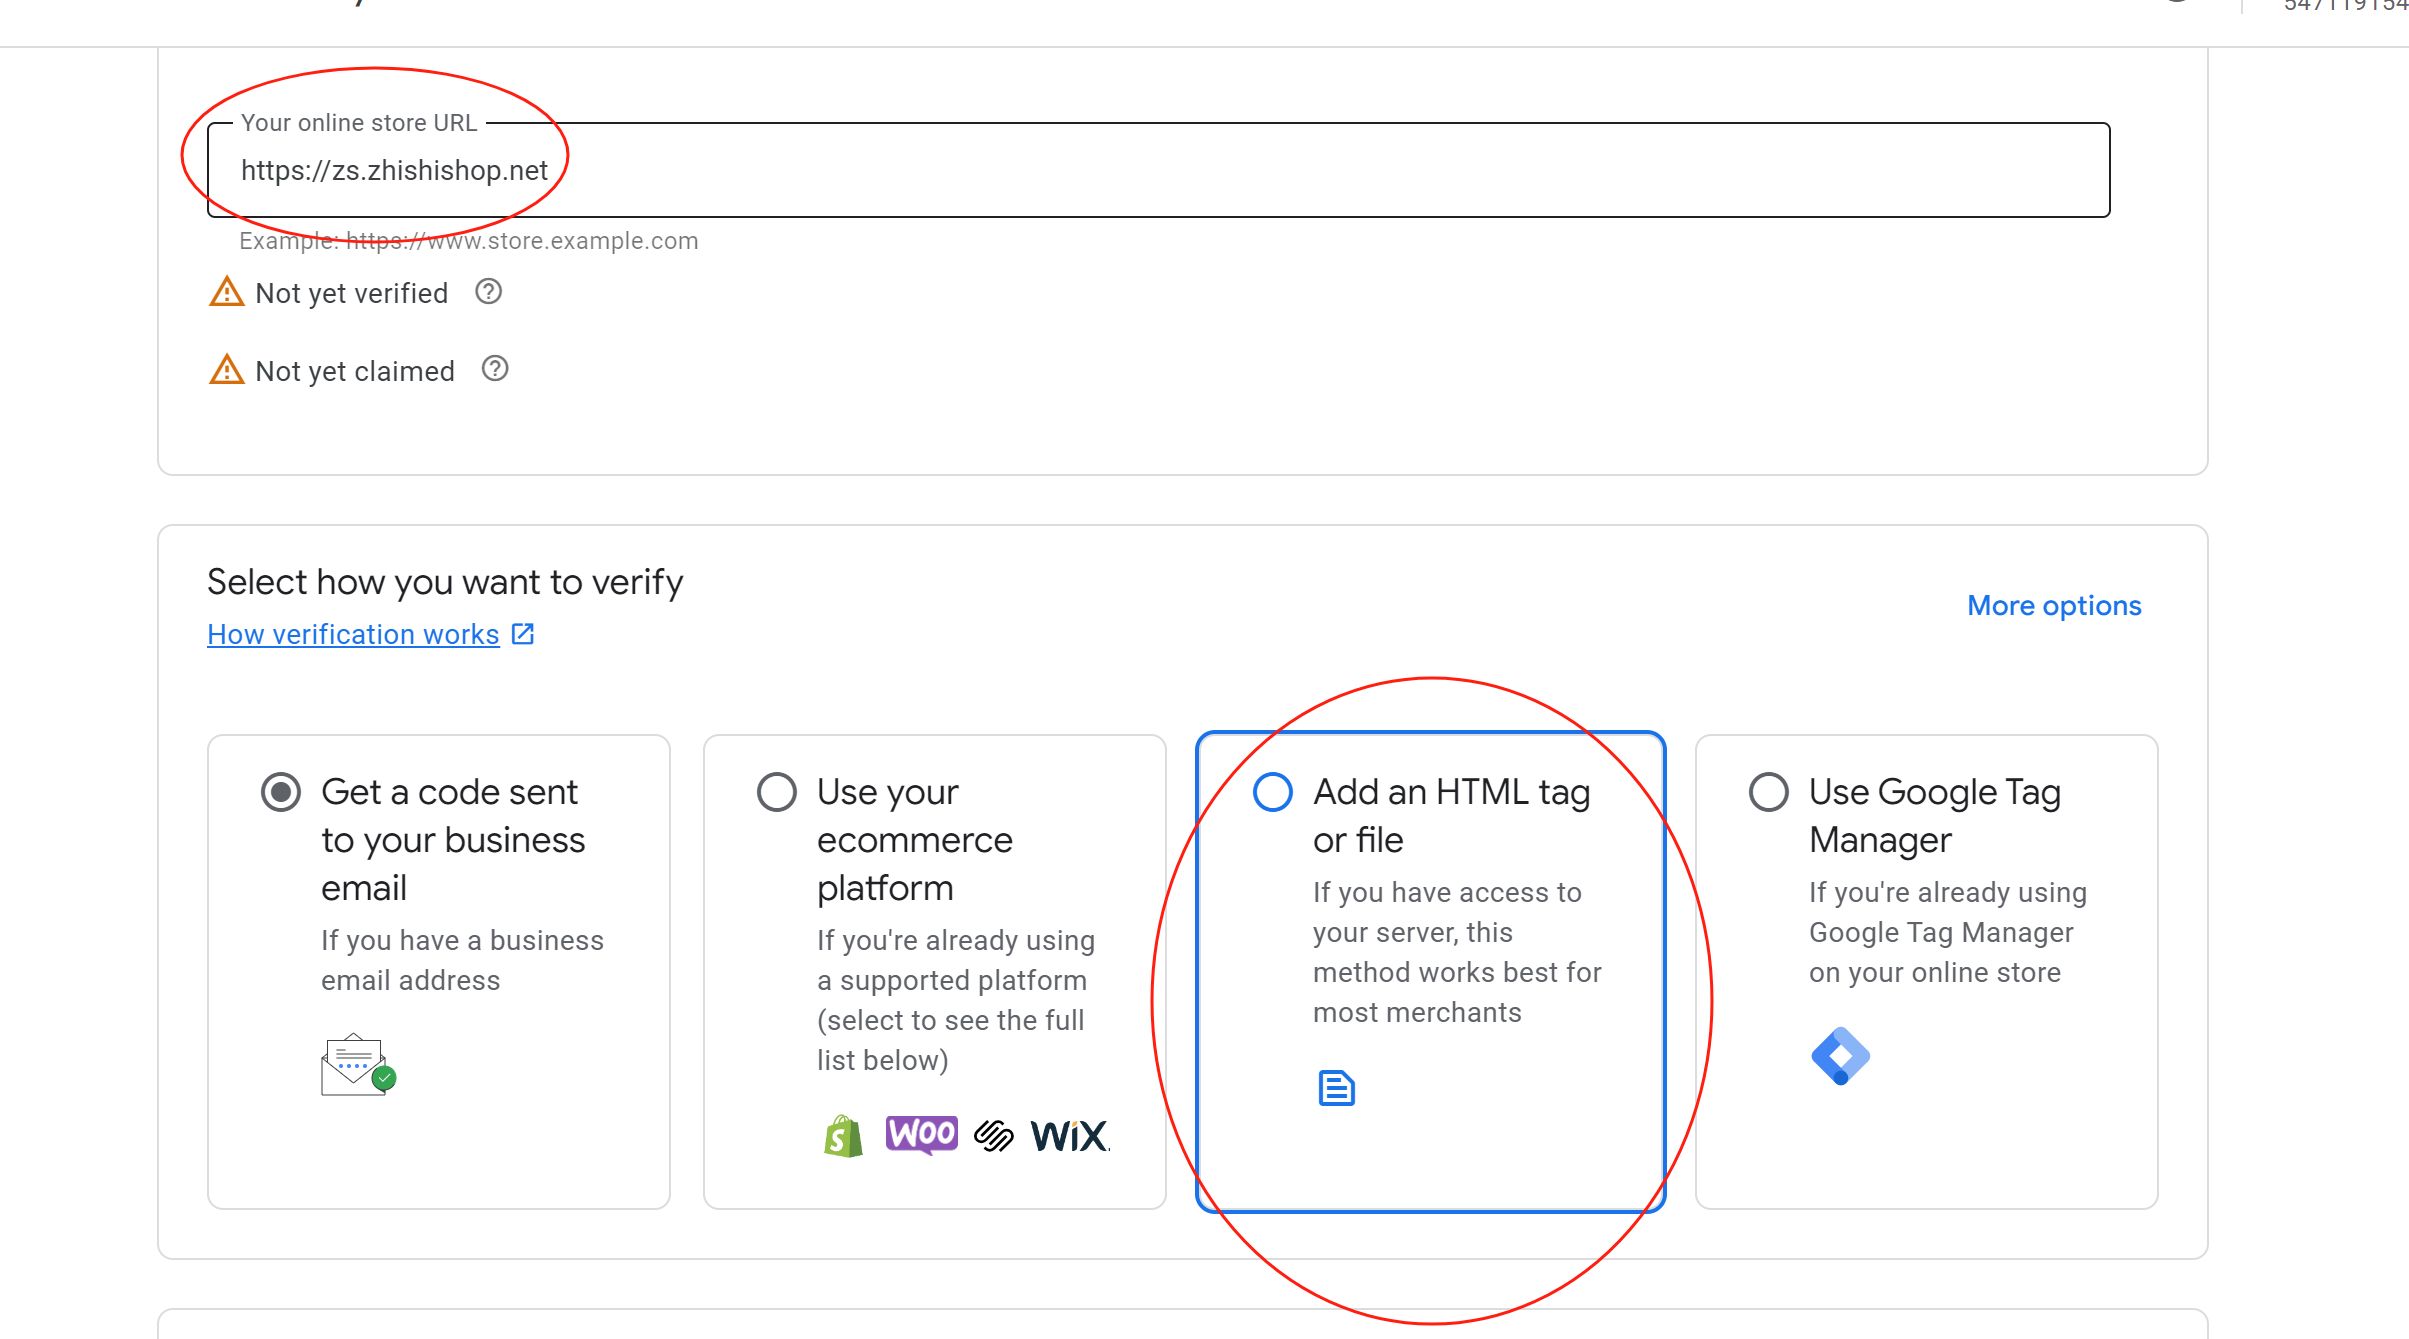Open help icon beside Not yet claimed
Image resolution: width=2409 pixels, height=1339 pixels.
point(495,369)
